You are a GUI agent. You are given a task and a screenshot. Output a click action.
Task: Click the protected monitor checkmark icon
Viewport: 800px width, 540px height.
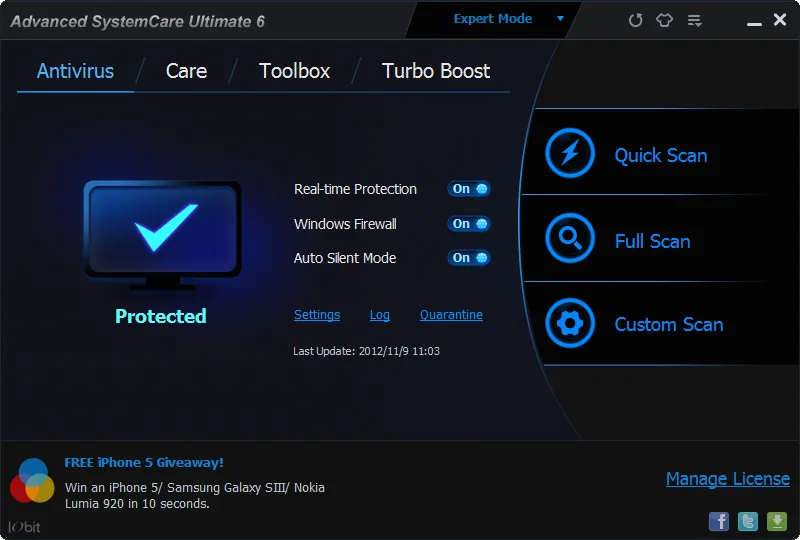[163, 235]
